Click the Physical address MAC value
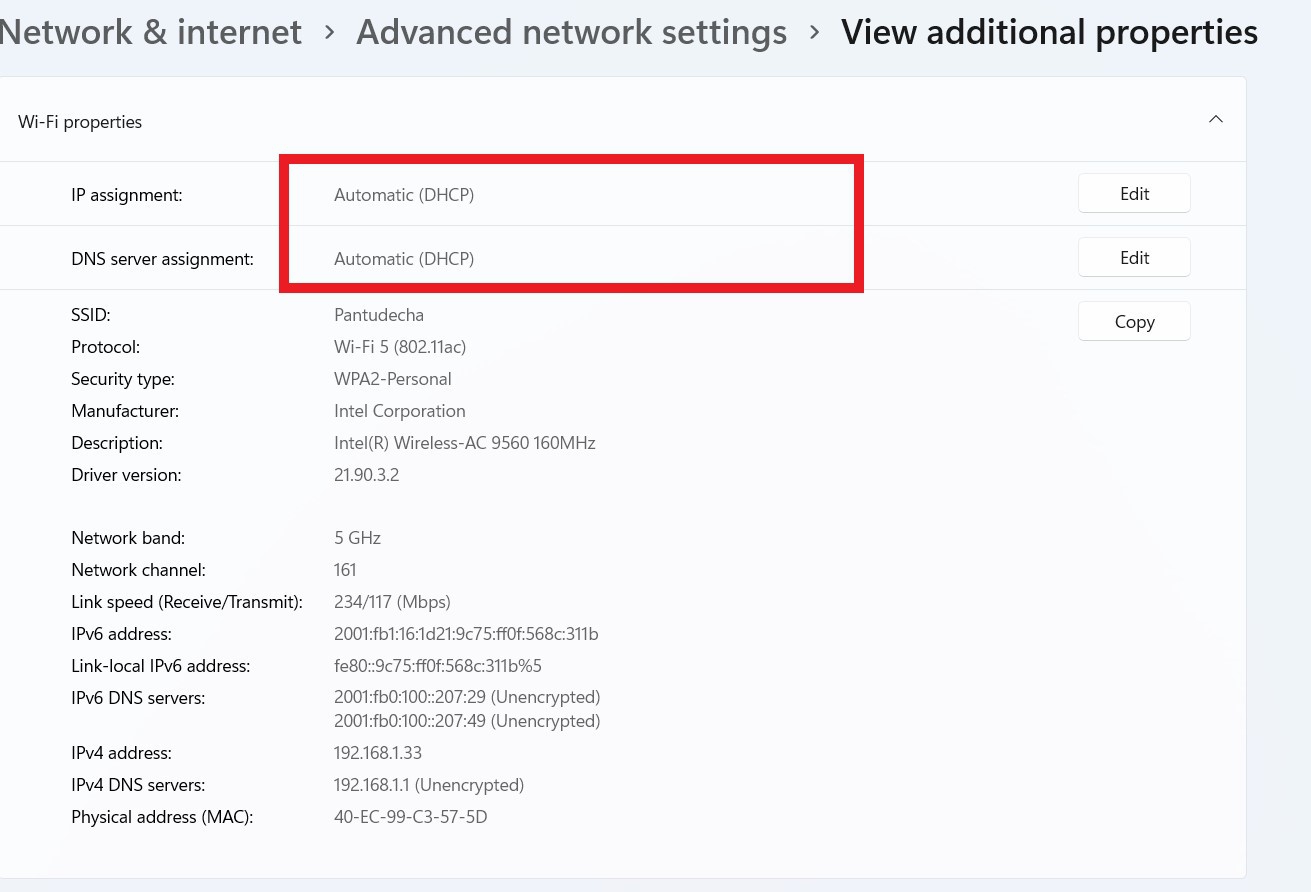Screen dimensions: 1311x892 (410, 817)
